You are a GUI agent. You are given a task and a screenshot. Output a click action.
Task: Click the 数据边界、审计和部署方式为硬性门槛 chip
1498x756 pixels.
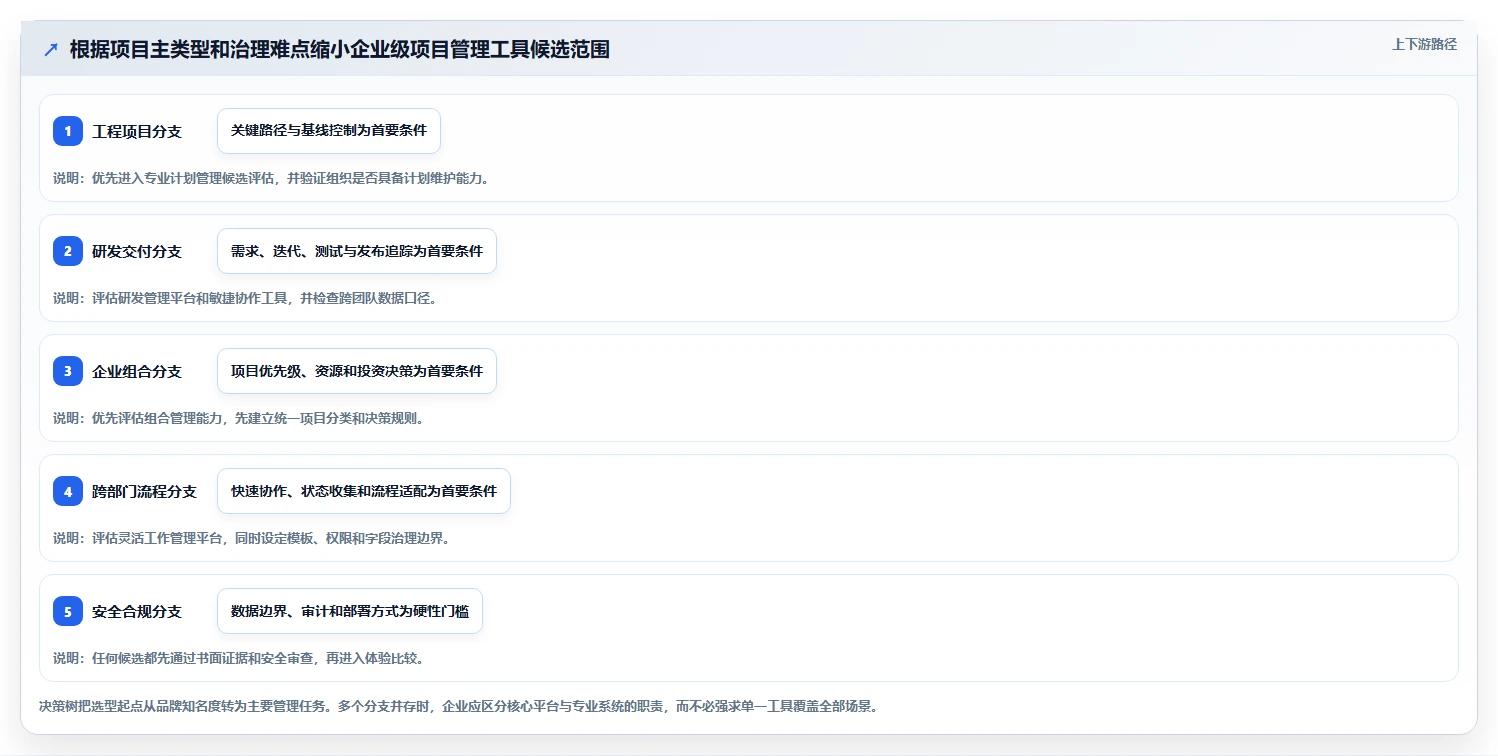pyautogui.click(x=350, y=611)
